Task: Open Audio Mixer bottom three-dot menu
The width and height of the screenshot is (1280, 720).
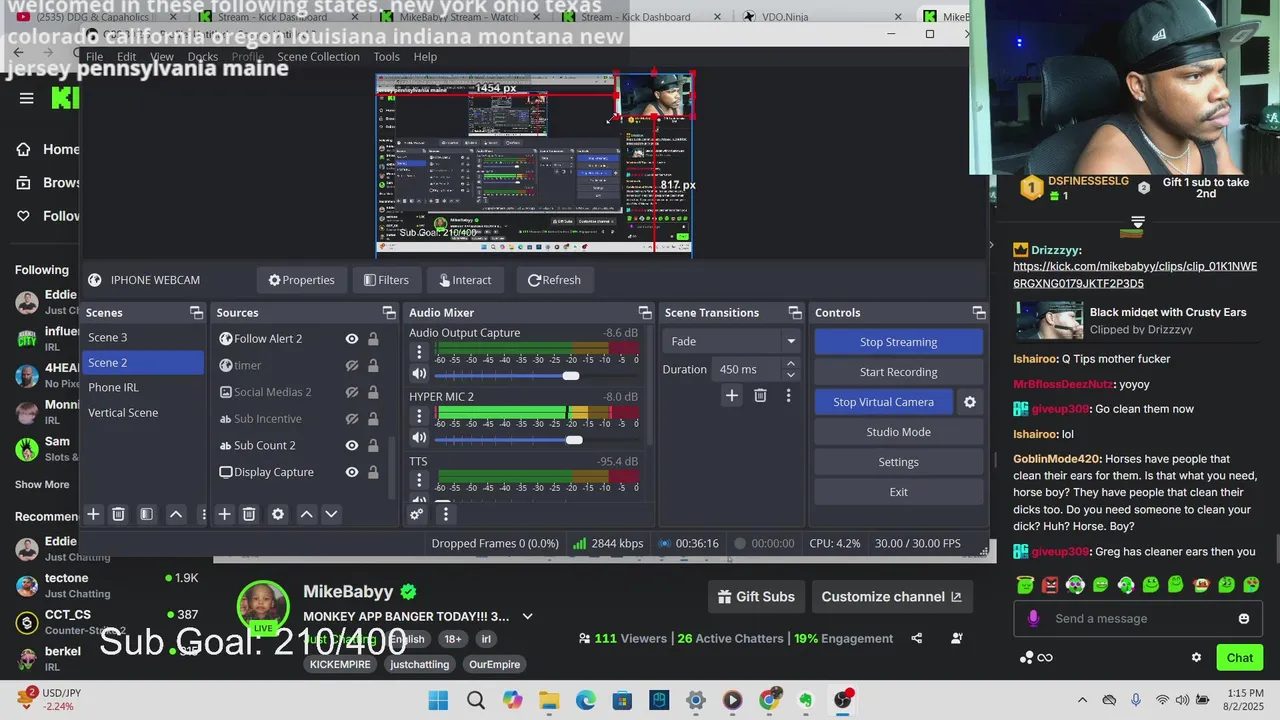Action: click(445, 514)
